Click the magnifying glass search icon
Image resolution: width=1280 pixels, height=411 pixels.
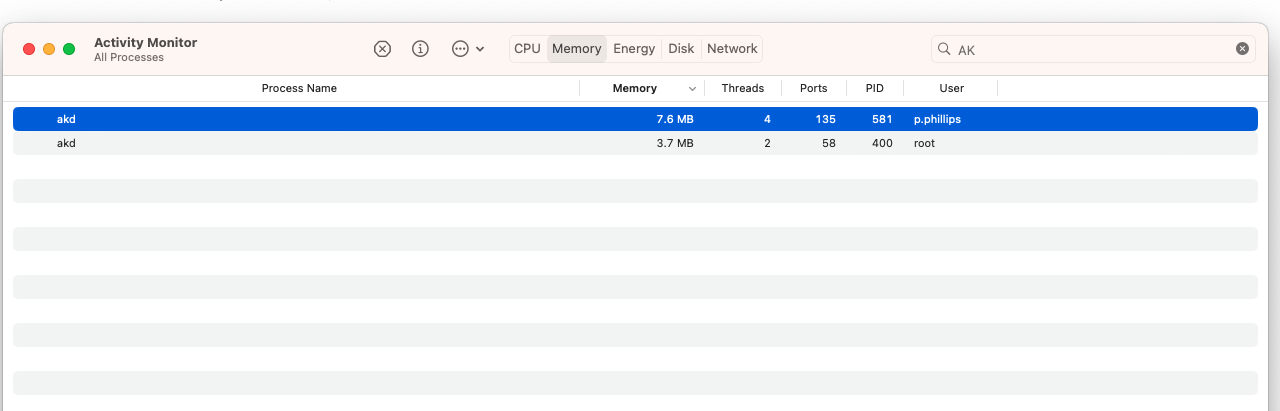pos(944,49)
